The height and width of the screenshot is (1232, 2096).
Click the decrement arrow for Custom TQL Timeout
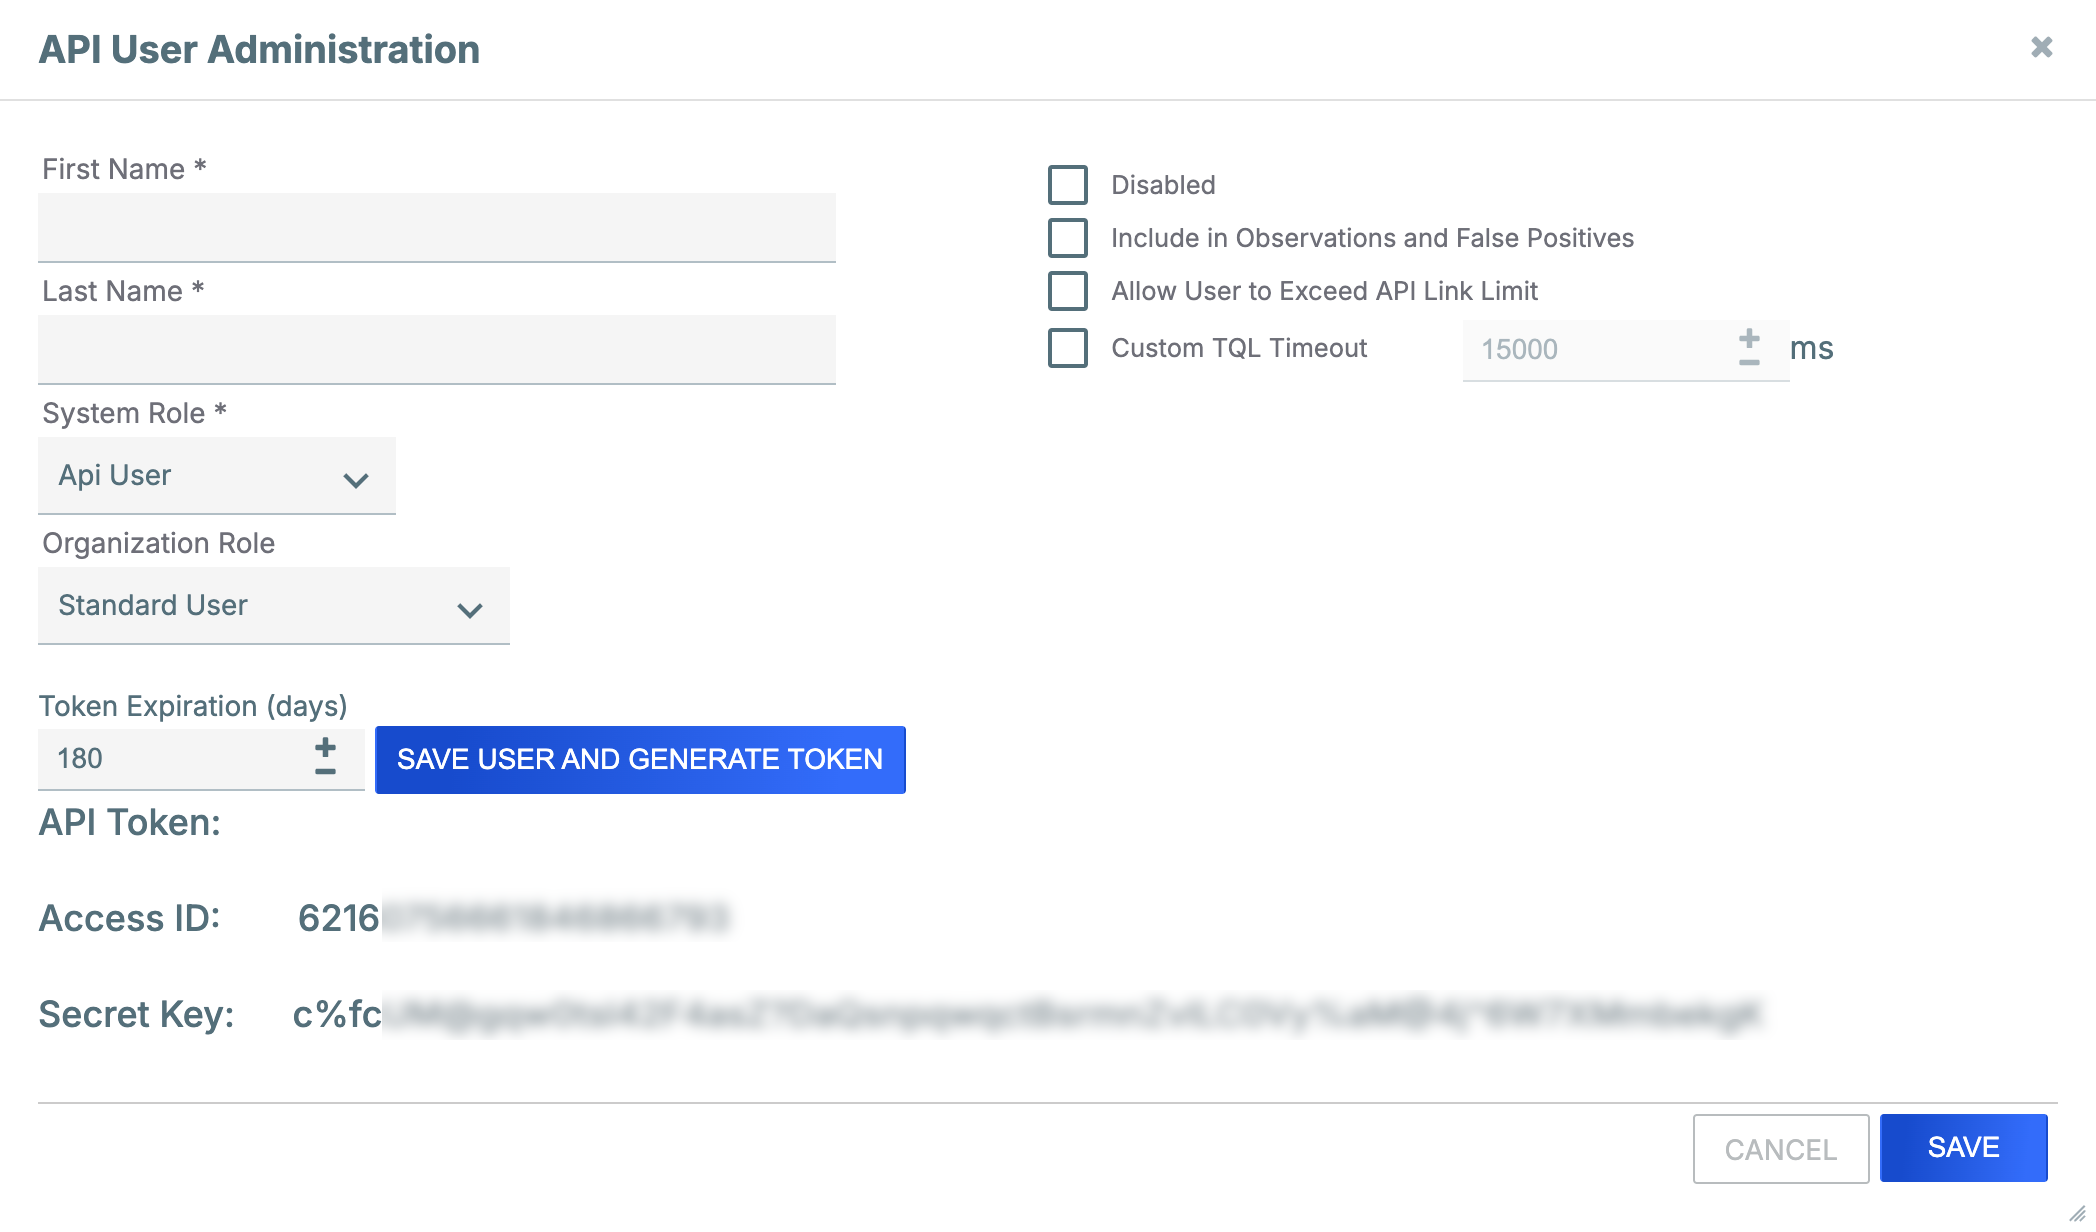[1748, 362]
